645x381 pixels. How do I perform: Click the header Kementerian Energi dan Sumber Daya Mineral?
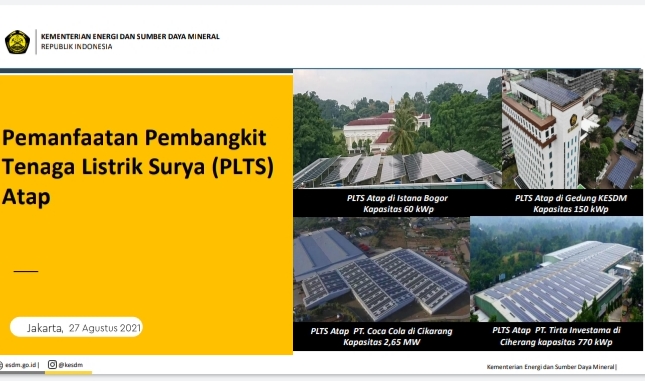point(130,37)
